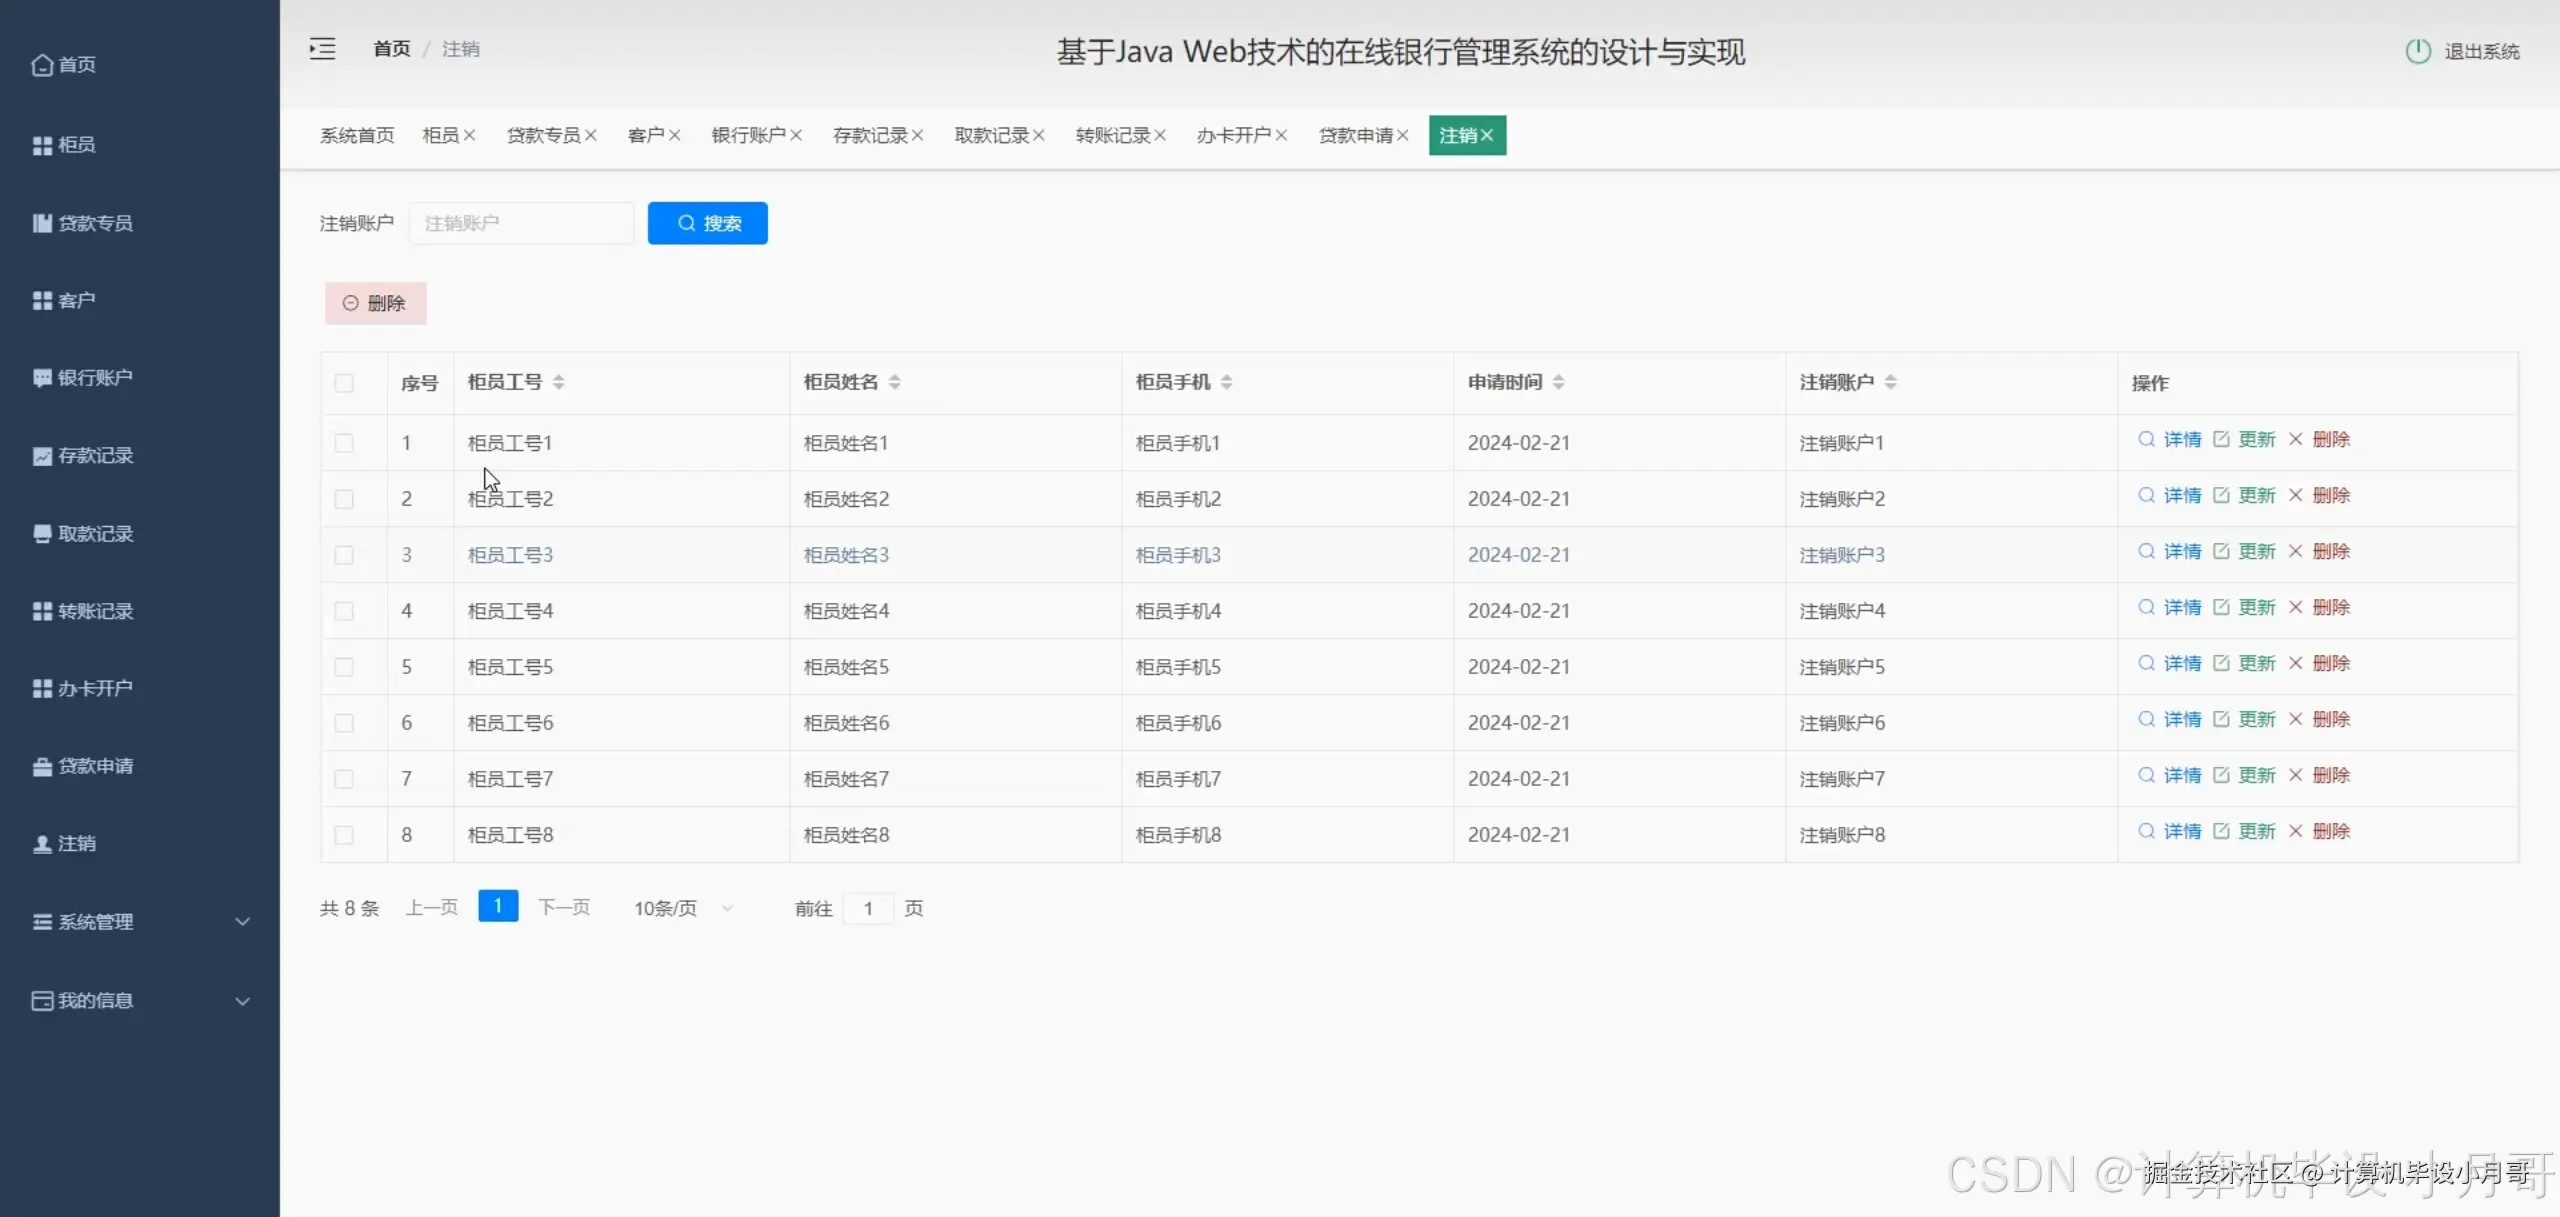This screenshot has width=2560, height=1217.
Task: Check the checkbox for row 3
Action: coord(344,555)
